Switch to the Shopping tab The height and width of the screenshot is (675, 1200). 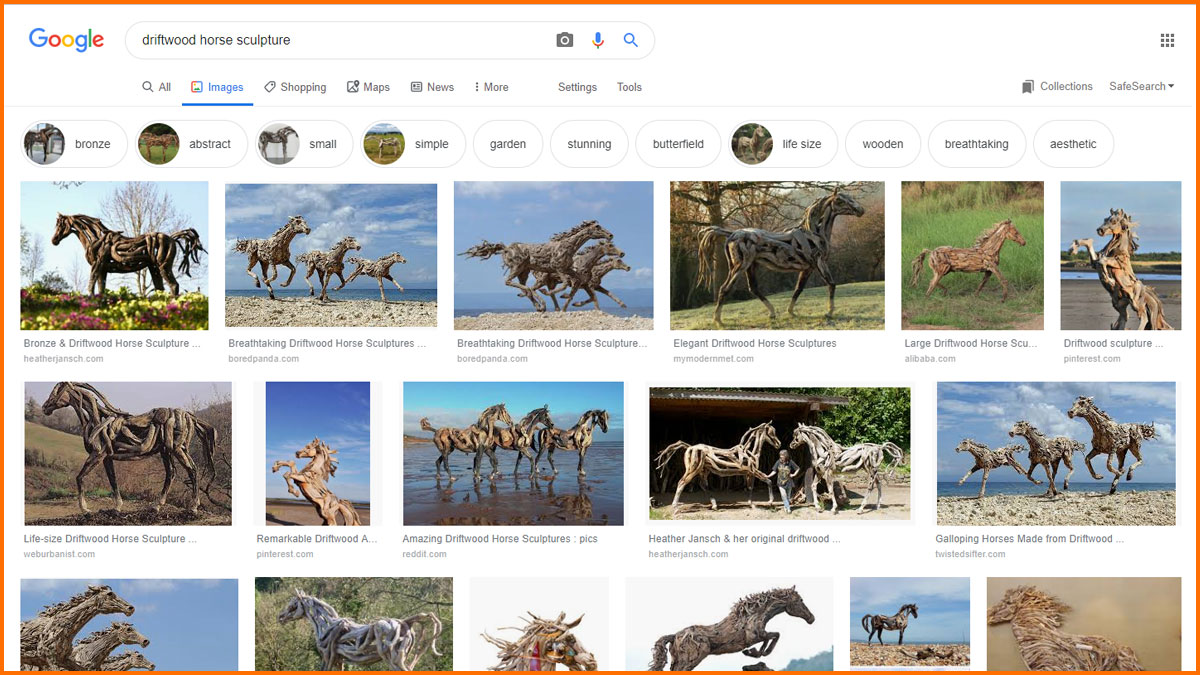click(x=295, y=87)
